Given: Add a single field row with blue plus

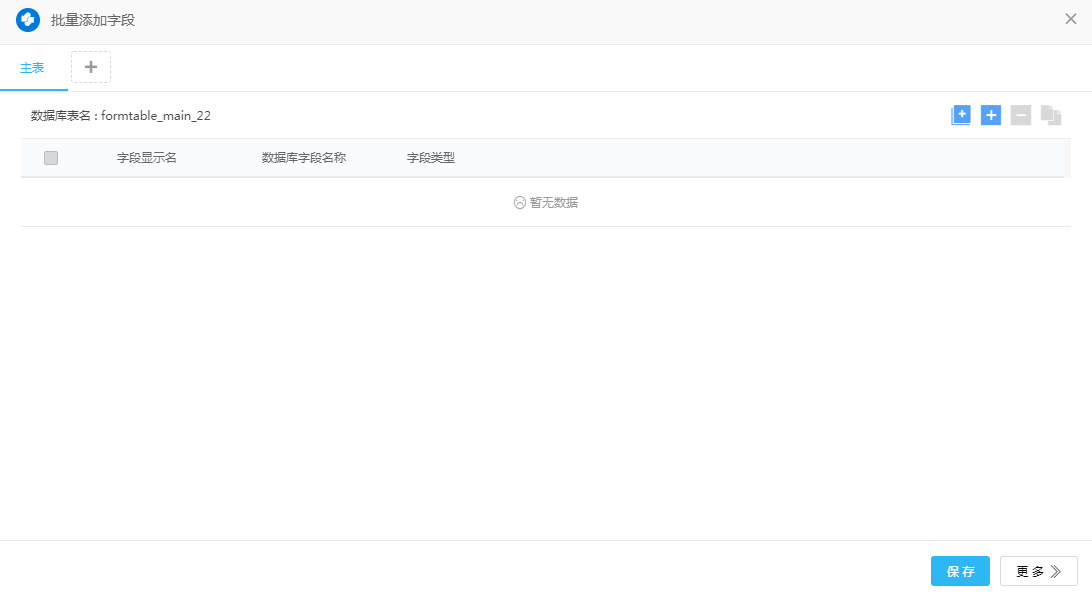Looking at the screenshot, I should pos(991,115).
